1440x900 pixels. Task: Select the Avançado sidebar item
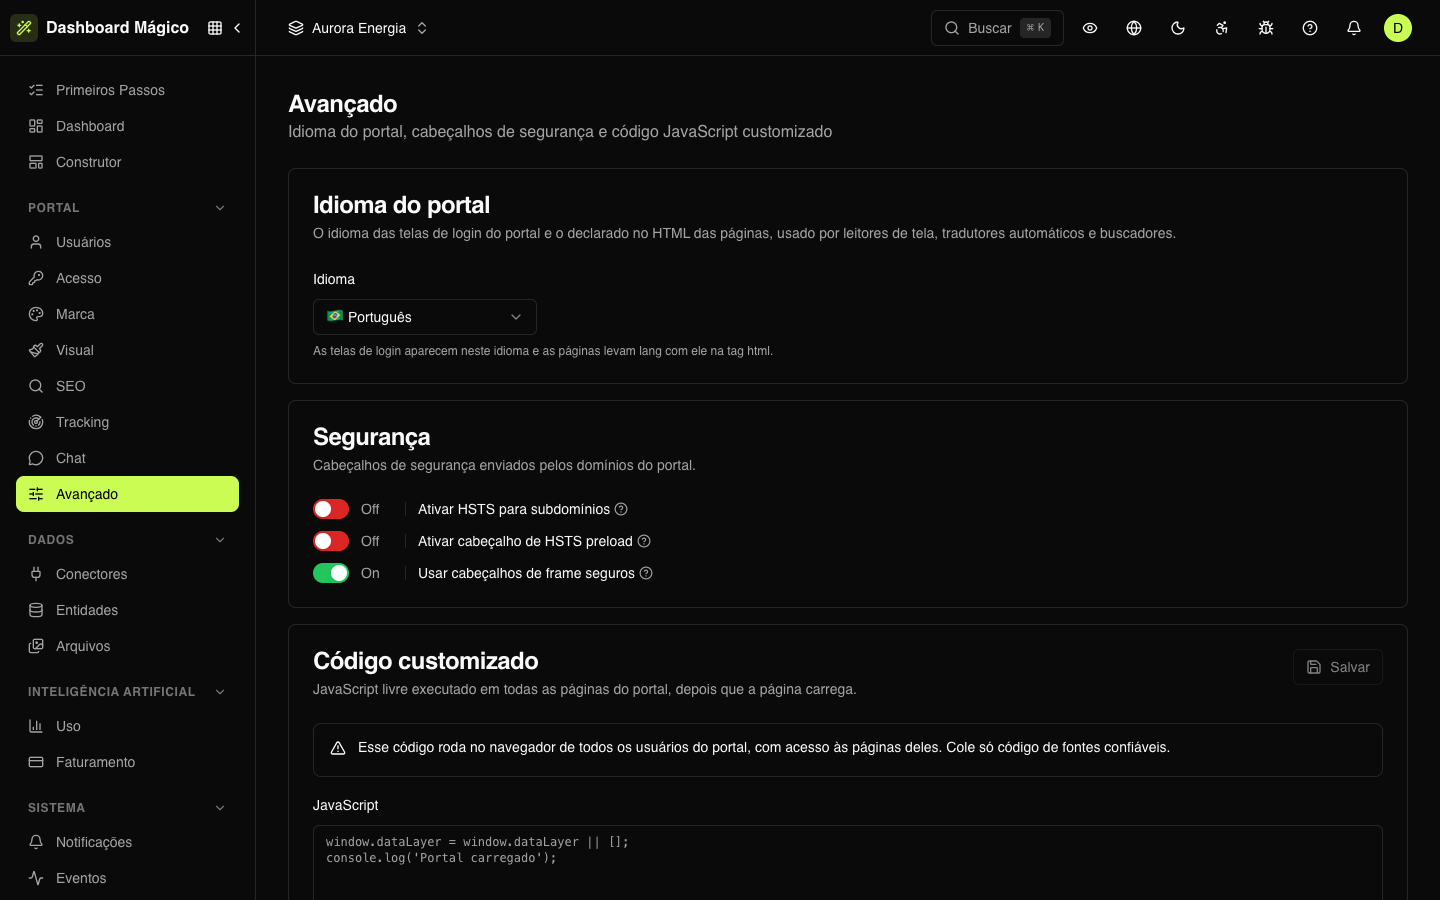(x=127, y=494)
